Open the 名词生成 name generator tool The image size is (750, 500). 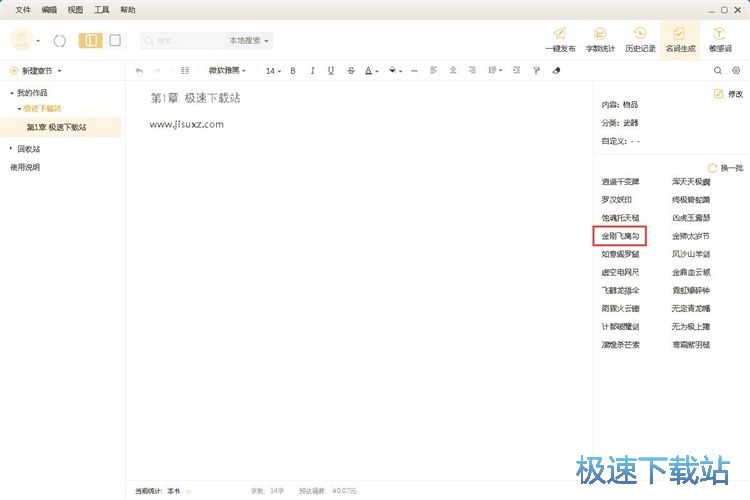(680, 40)
